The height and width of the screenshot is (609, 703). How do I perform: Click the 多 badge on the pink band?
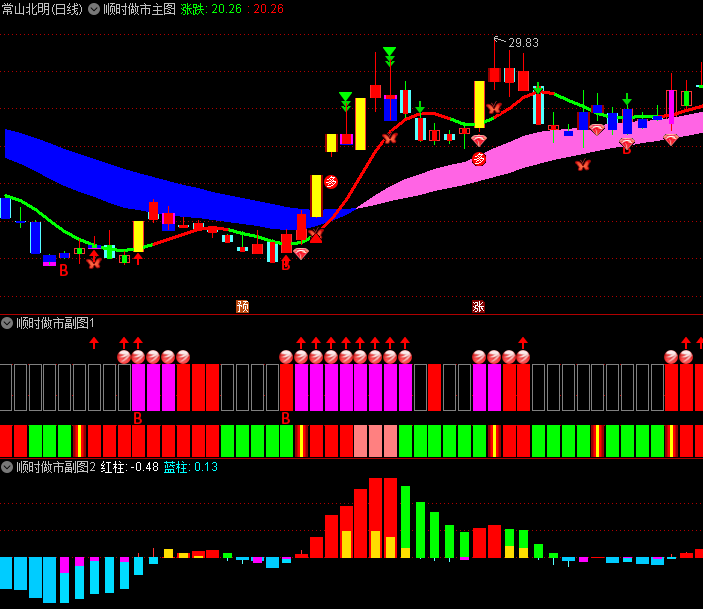479,159
